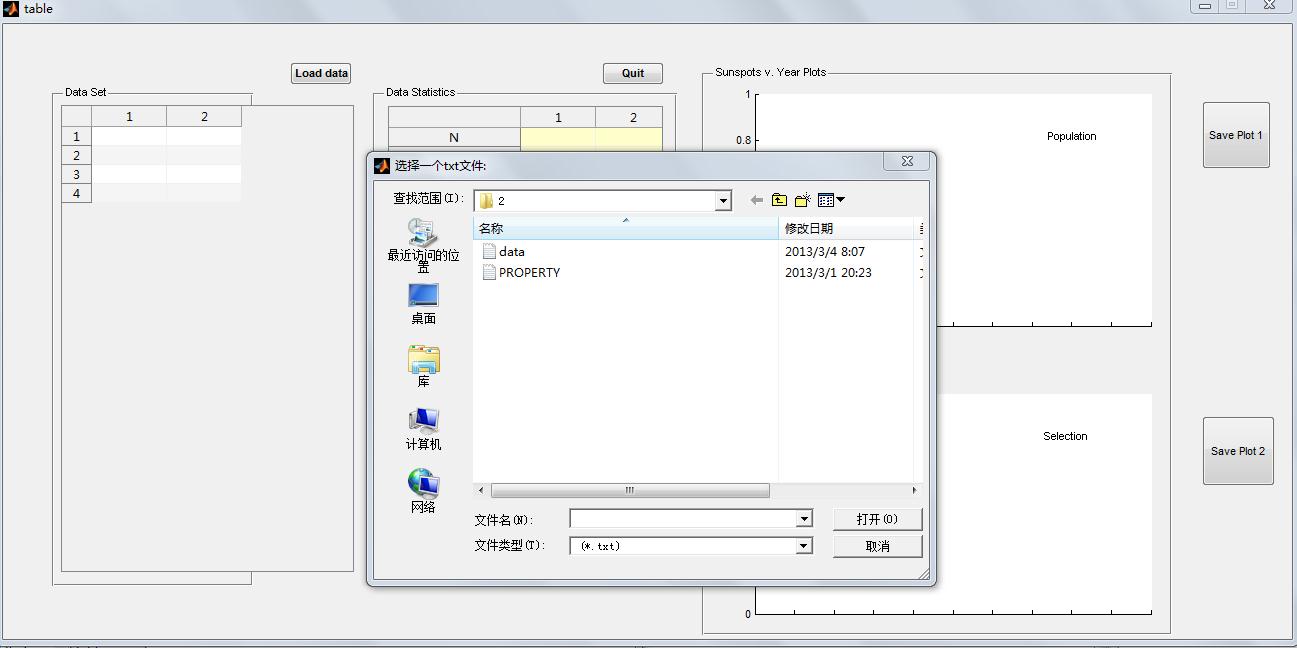Click the N row in Data Statistics
Viewport: 1297px width, 648px height.
tap(454, 138)
